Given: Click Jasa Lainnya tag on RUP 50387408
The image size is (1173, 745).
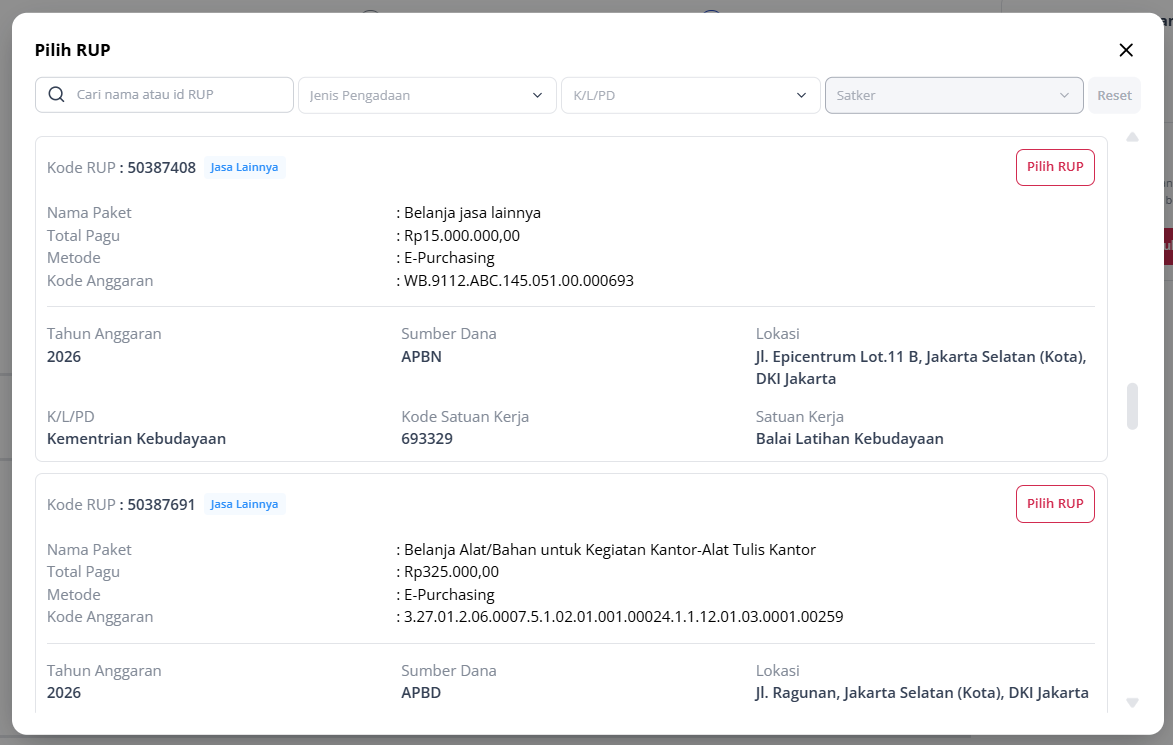Looking at the screenshot, I should pyautogui.click(x=244, y=167).
